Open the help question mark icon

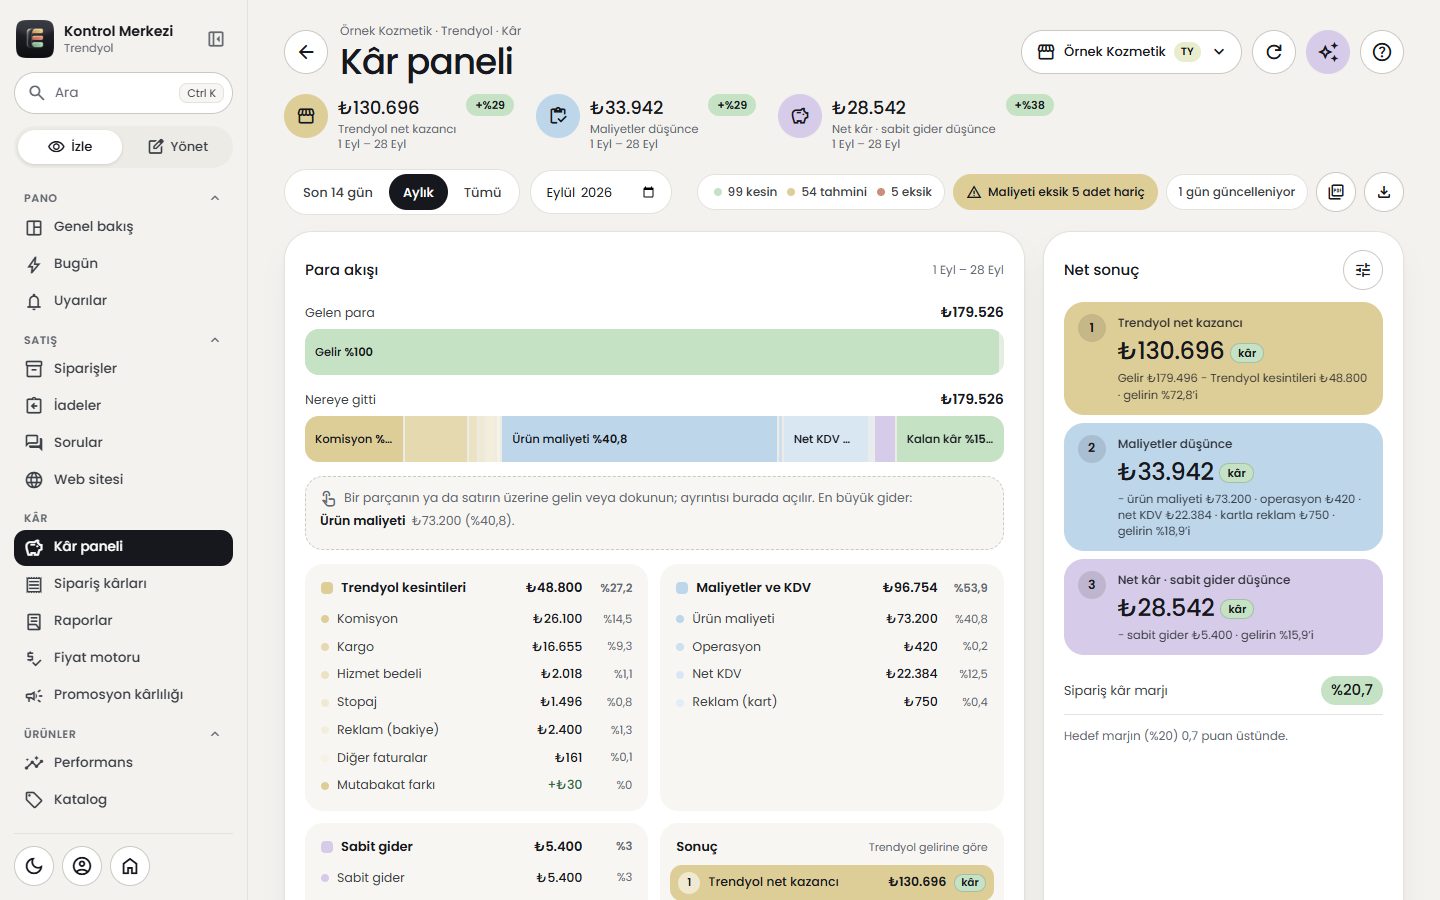[x=1382, y=52]
